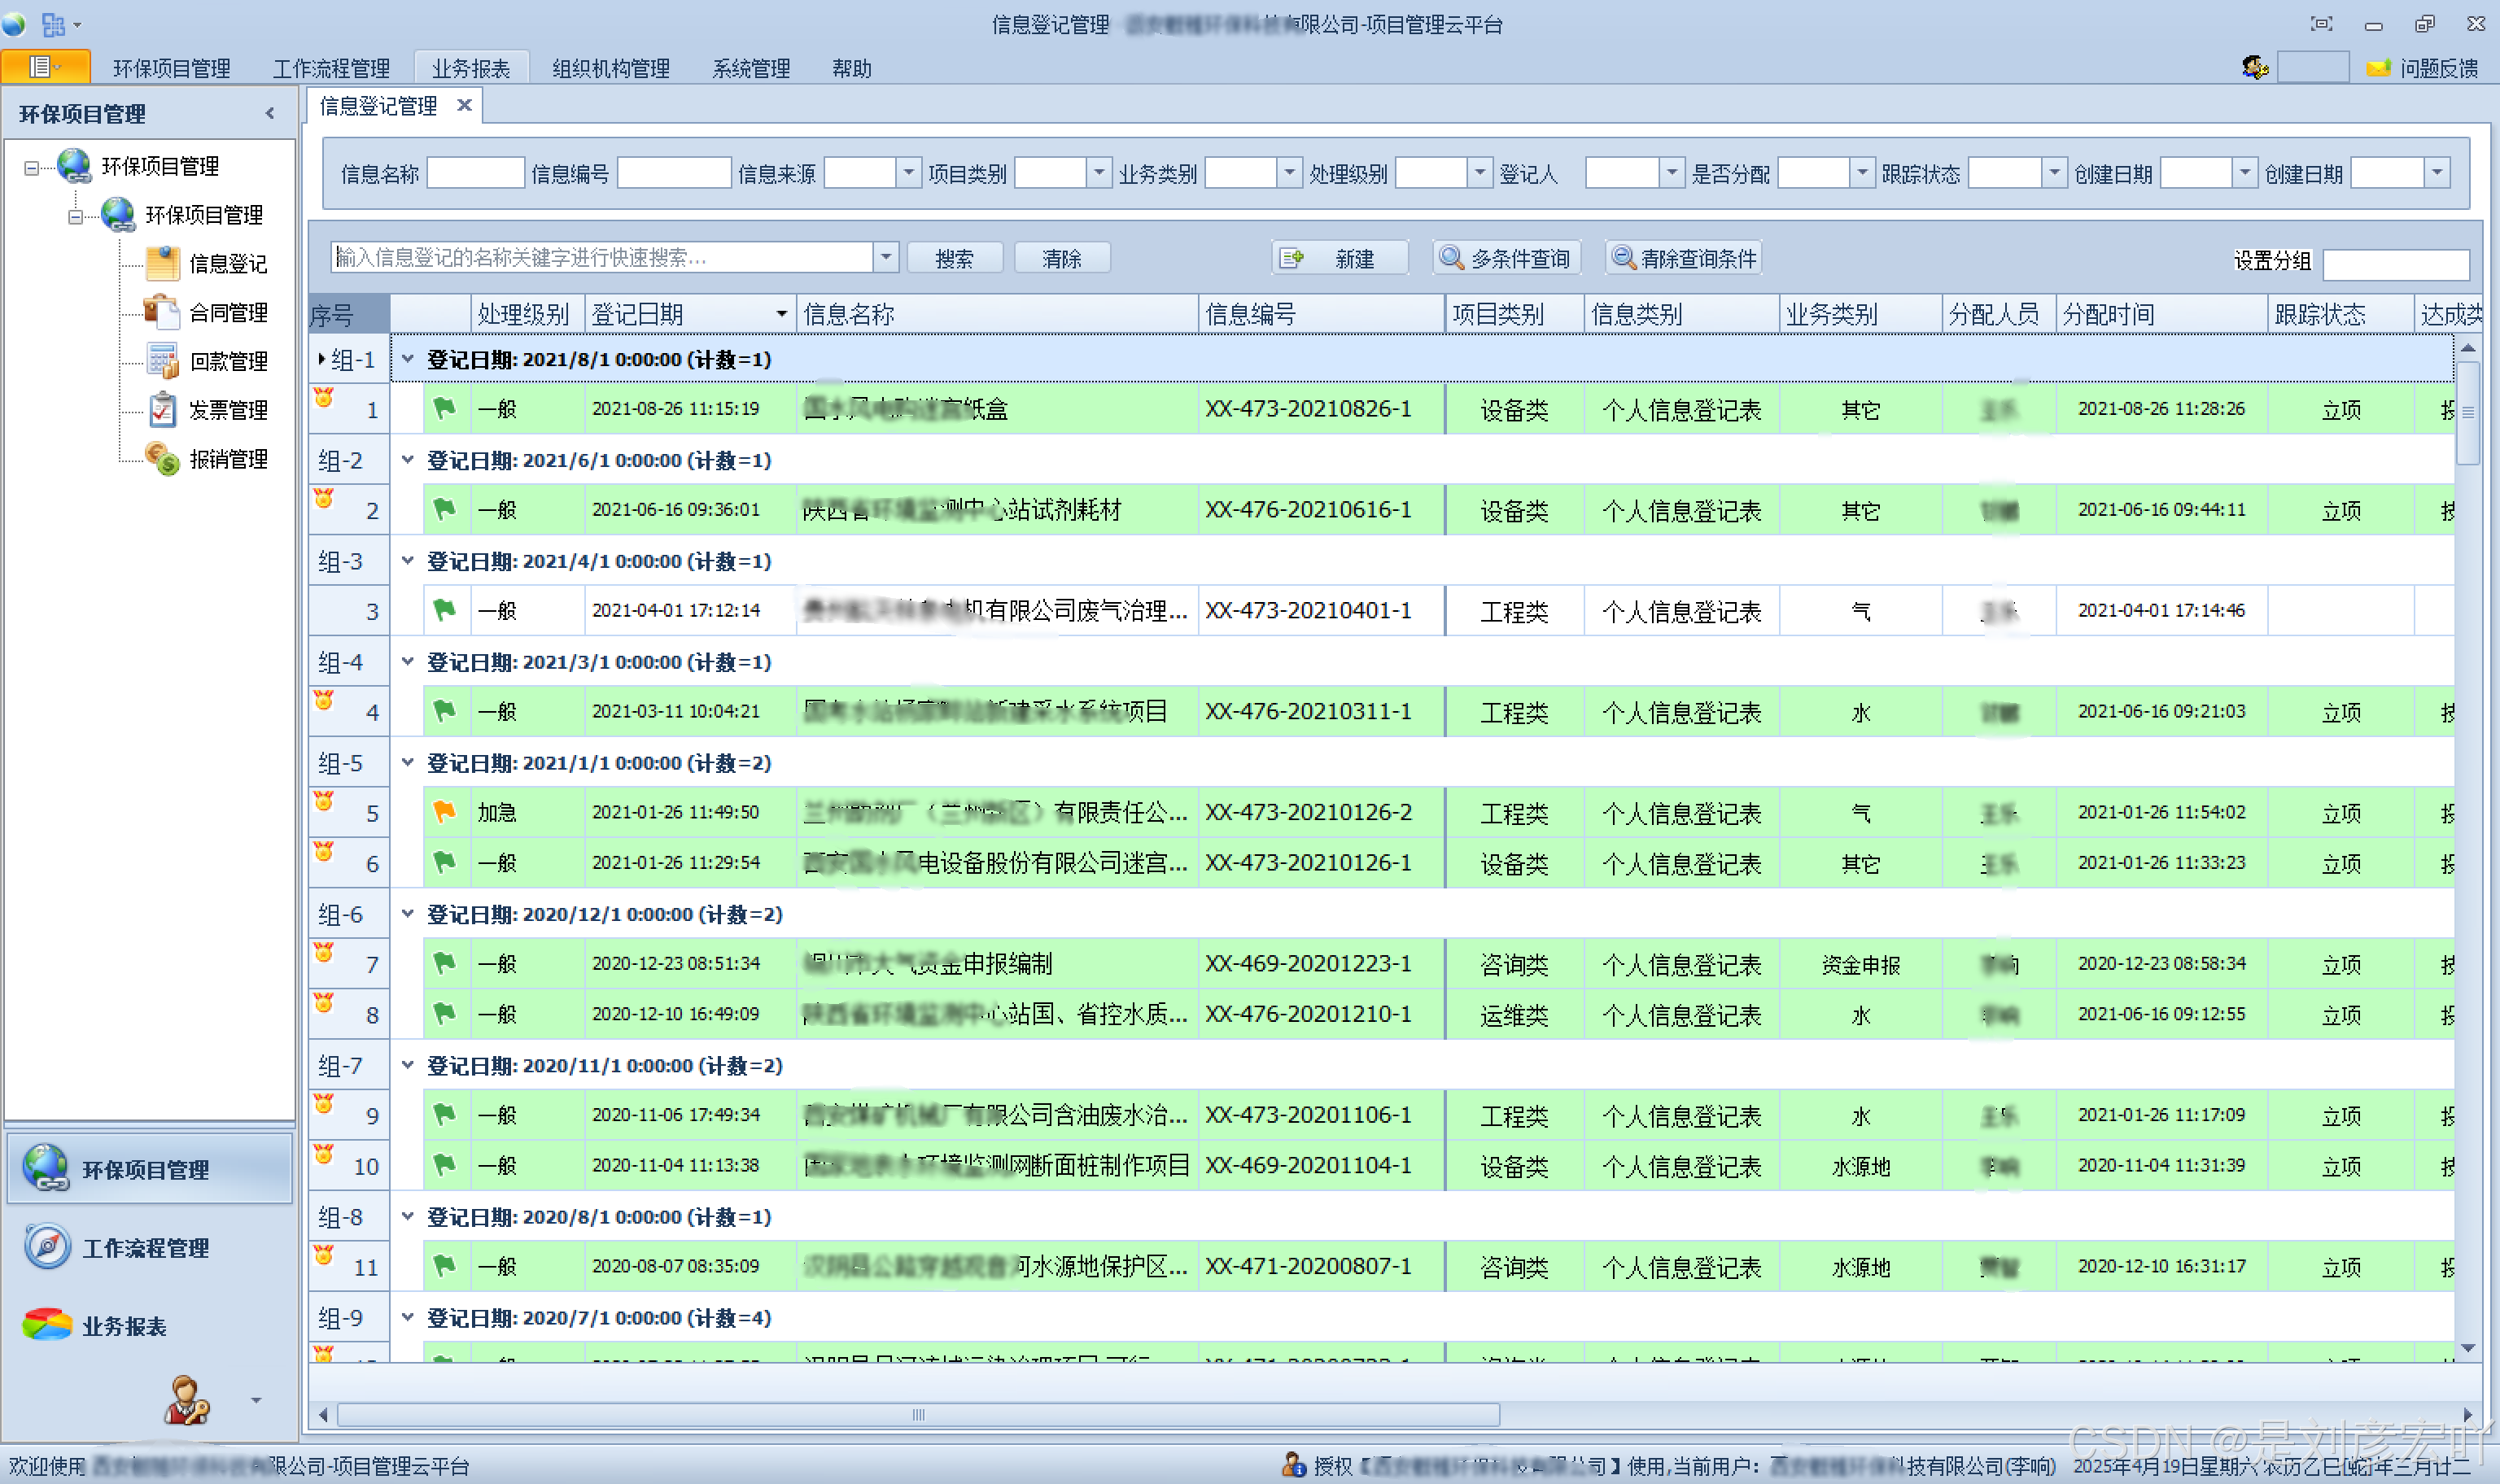Collapse the 组-5 group dated 2021/1/1
The width and height of the screenshot is (2500, 1484).
point(408,763)
